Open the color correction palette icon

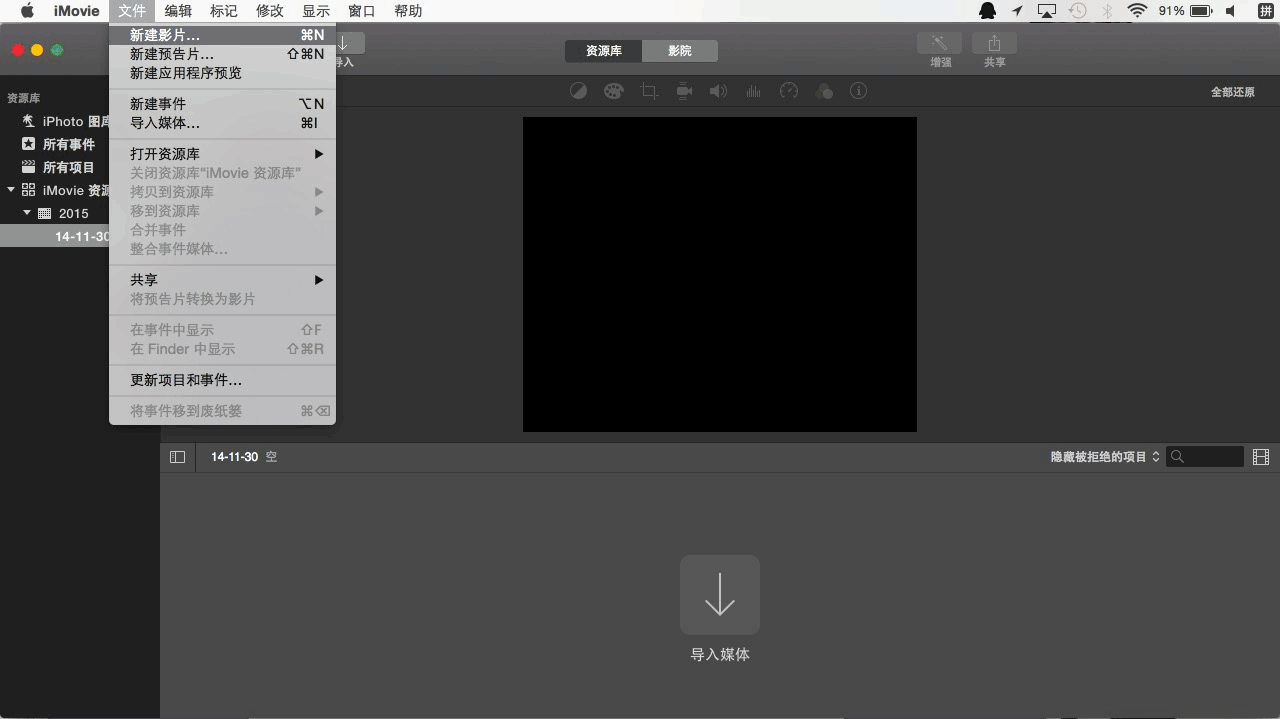[x=613, y=90]
